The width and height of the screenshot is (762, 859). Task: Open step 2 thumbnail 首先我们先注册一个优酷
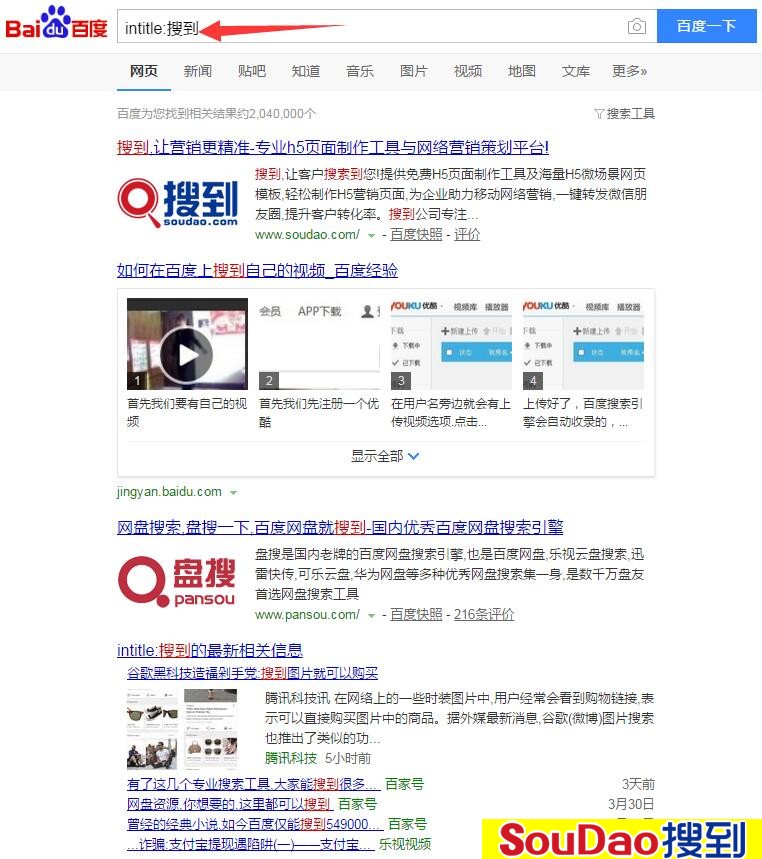[x=319, y=343]
